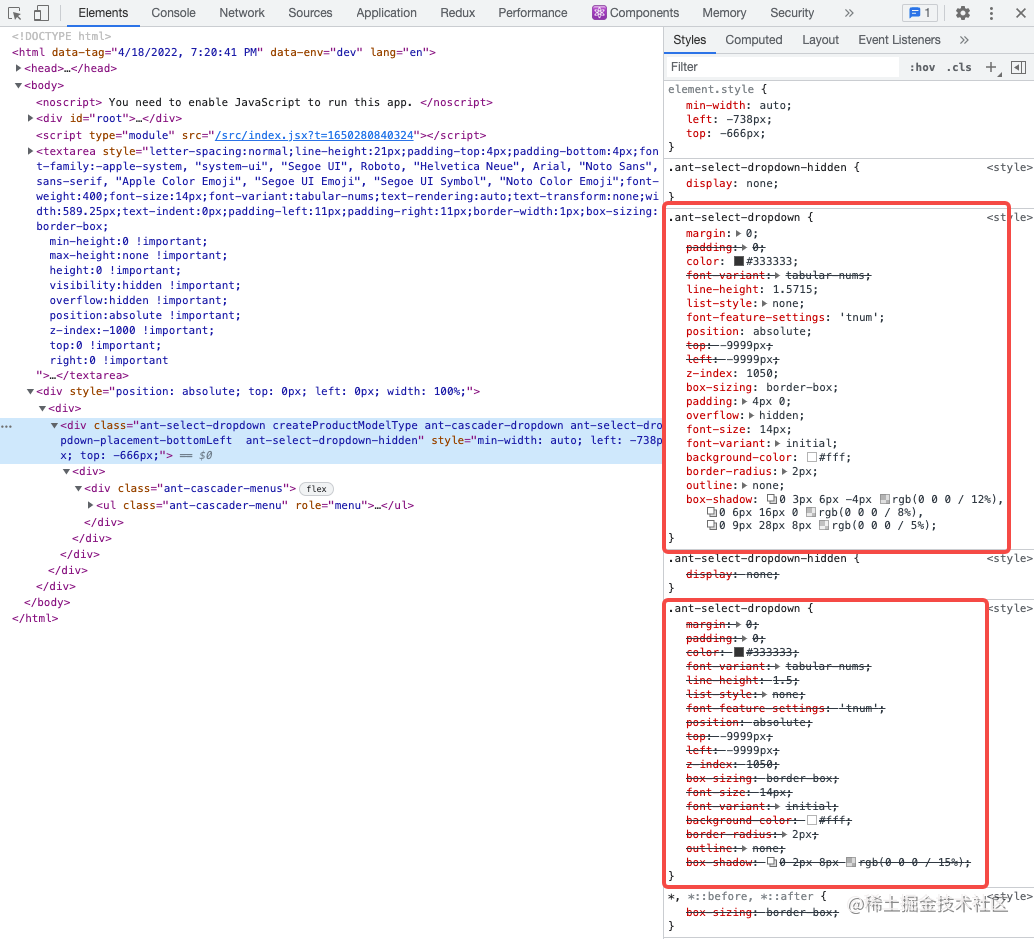The height and width of the screenshot is (939, 1034).
Task: Open DevTools settings with the gear icon
Action: click(962, 13)
